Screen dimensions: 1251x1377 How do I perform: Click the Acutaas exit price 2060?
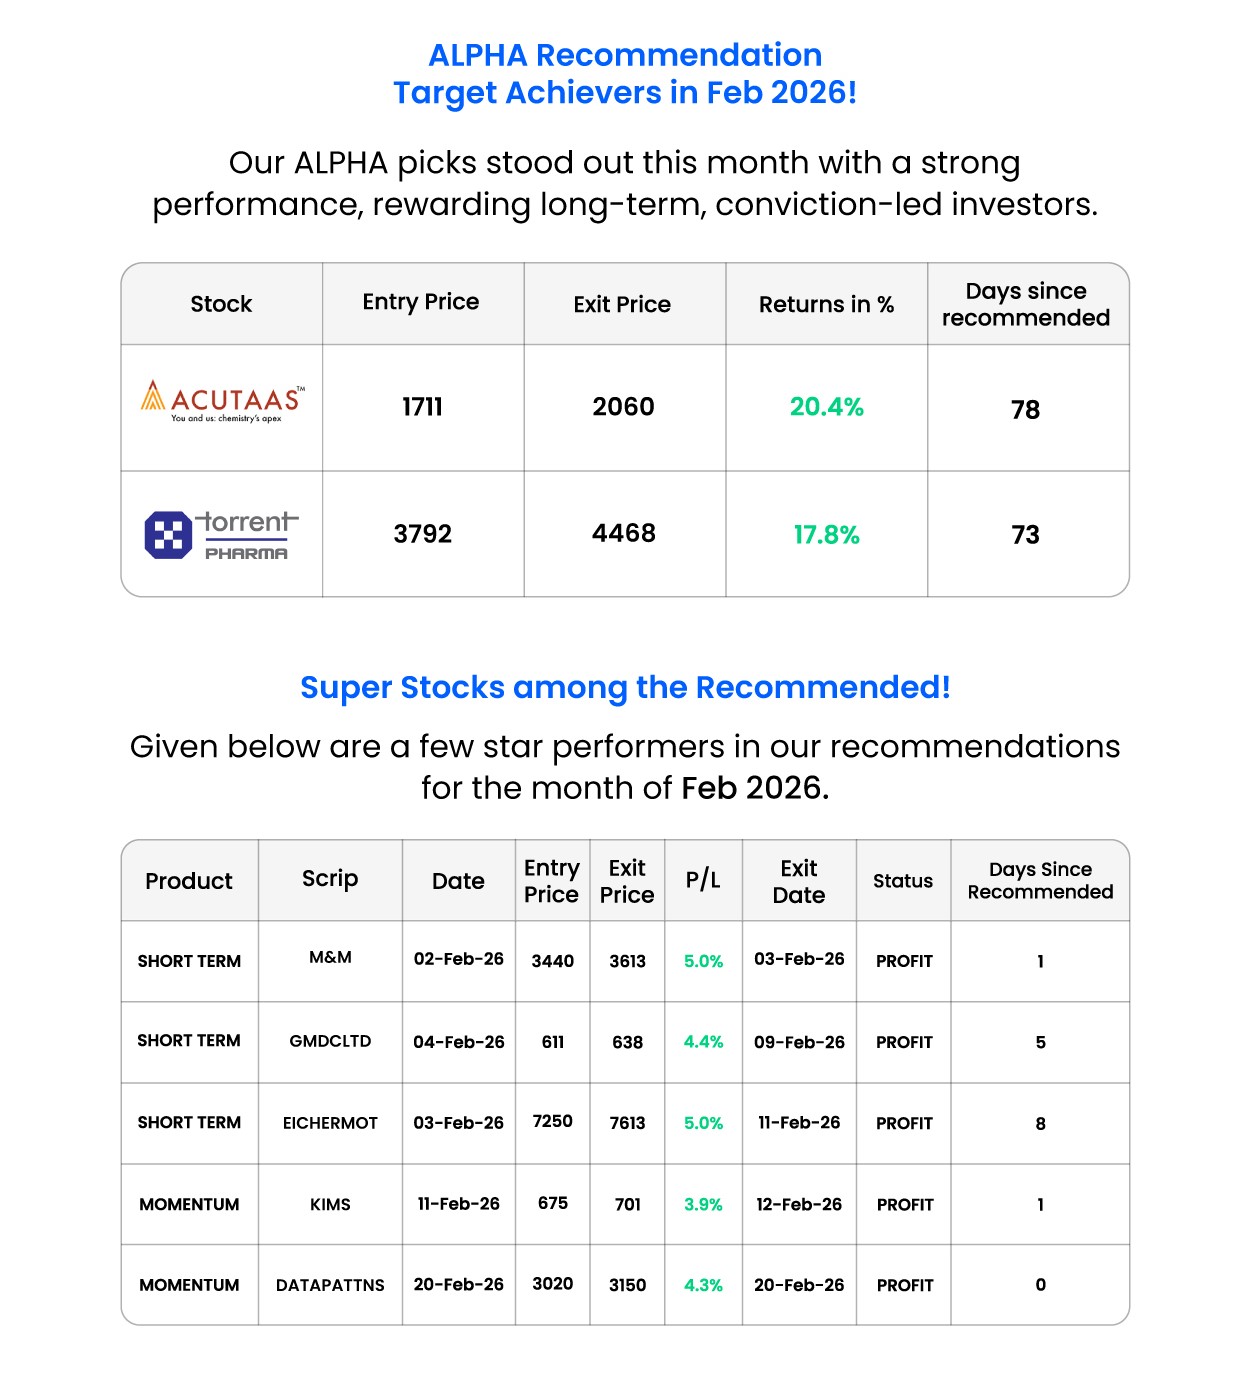click(623, 407)
